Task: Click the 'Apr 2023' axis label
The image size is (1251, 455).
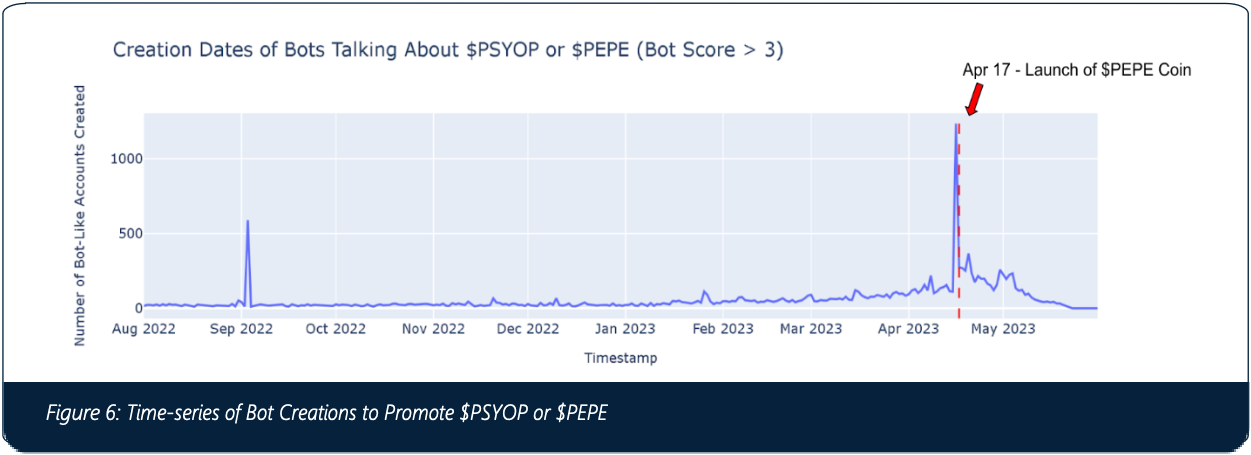Action: (x=907, y=328)
